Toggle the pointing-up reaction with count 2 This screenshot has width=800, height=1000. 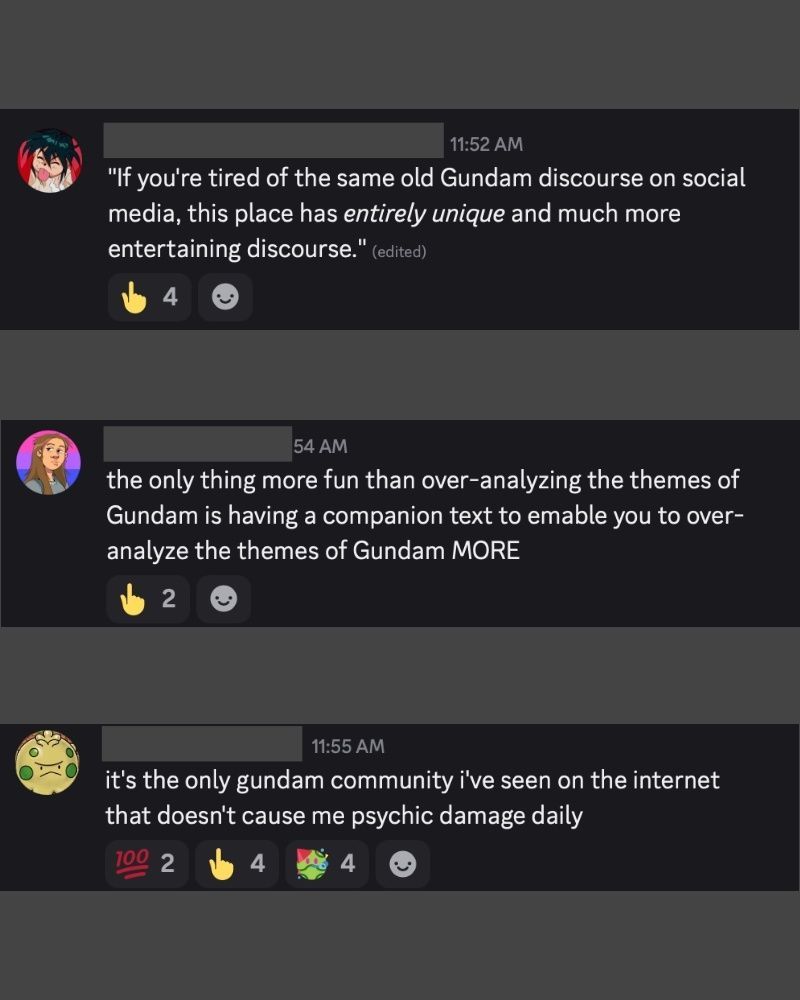pos(148,599)
